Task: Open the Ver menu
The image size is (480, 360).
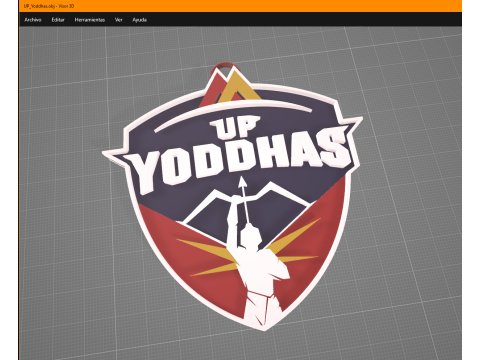Action: point(119,20)
